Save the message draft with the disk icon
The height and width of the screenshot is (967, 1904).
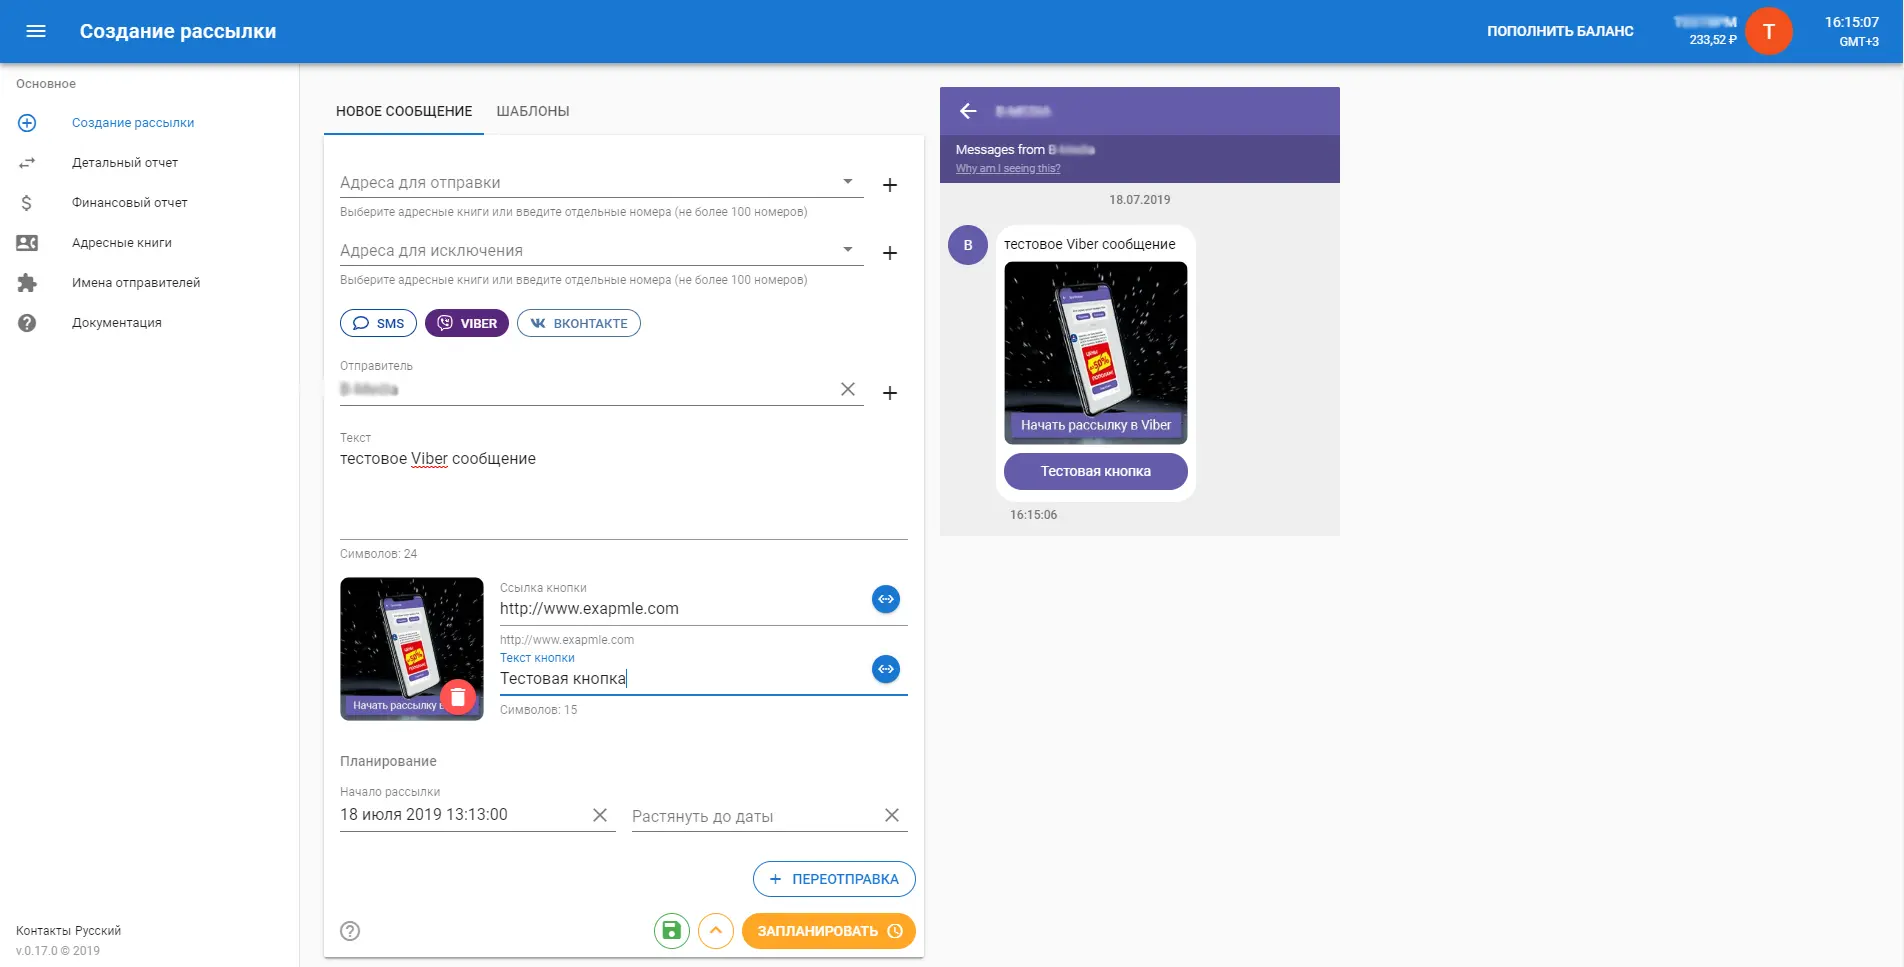(671, 930)
